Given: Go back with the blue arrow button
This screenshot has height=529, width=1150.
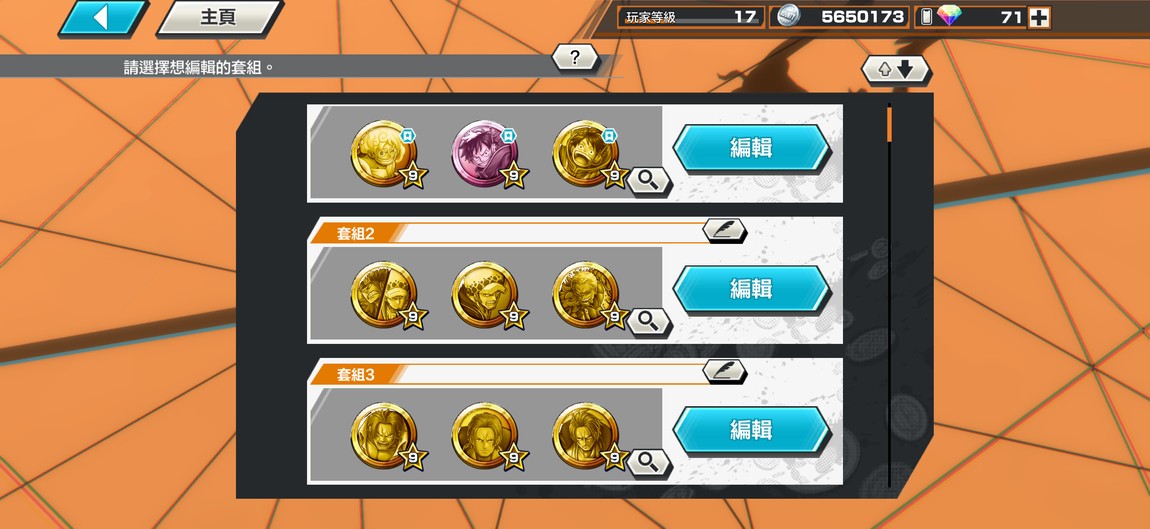Looking at the screenshot, I should (x=103, y=18).
